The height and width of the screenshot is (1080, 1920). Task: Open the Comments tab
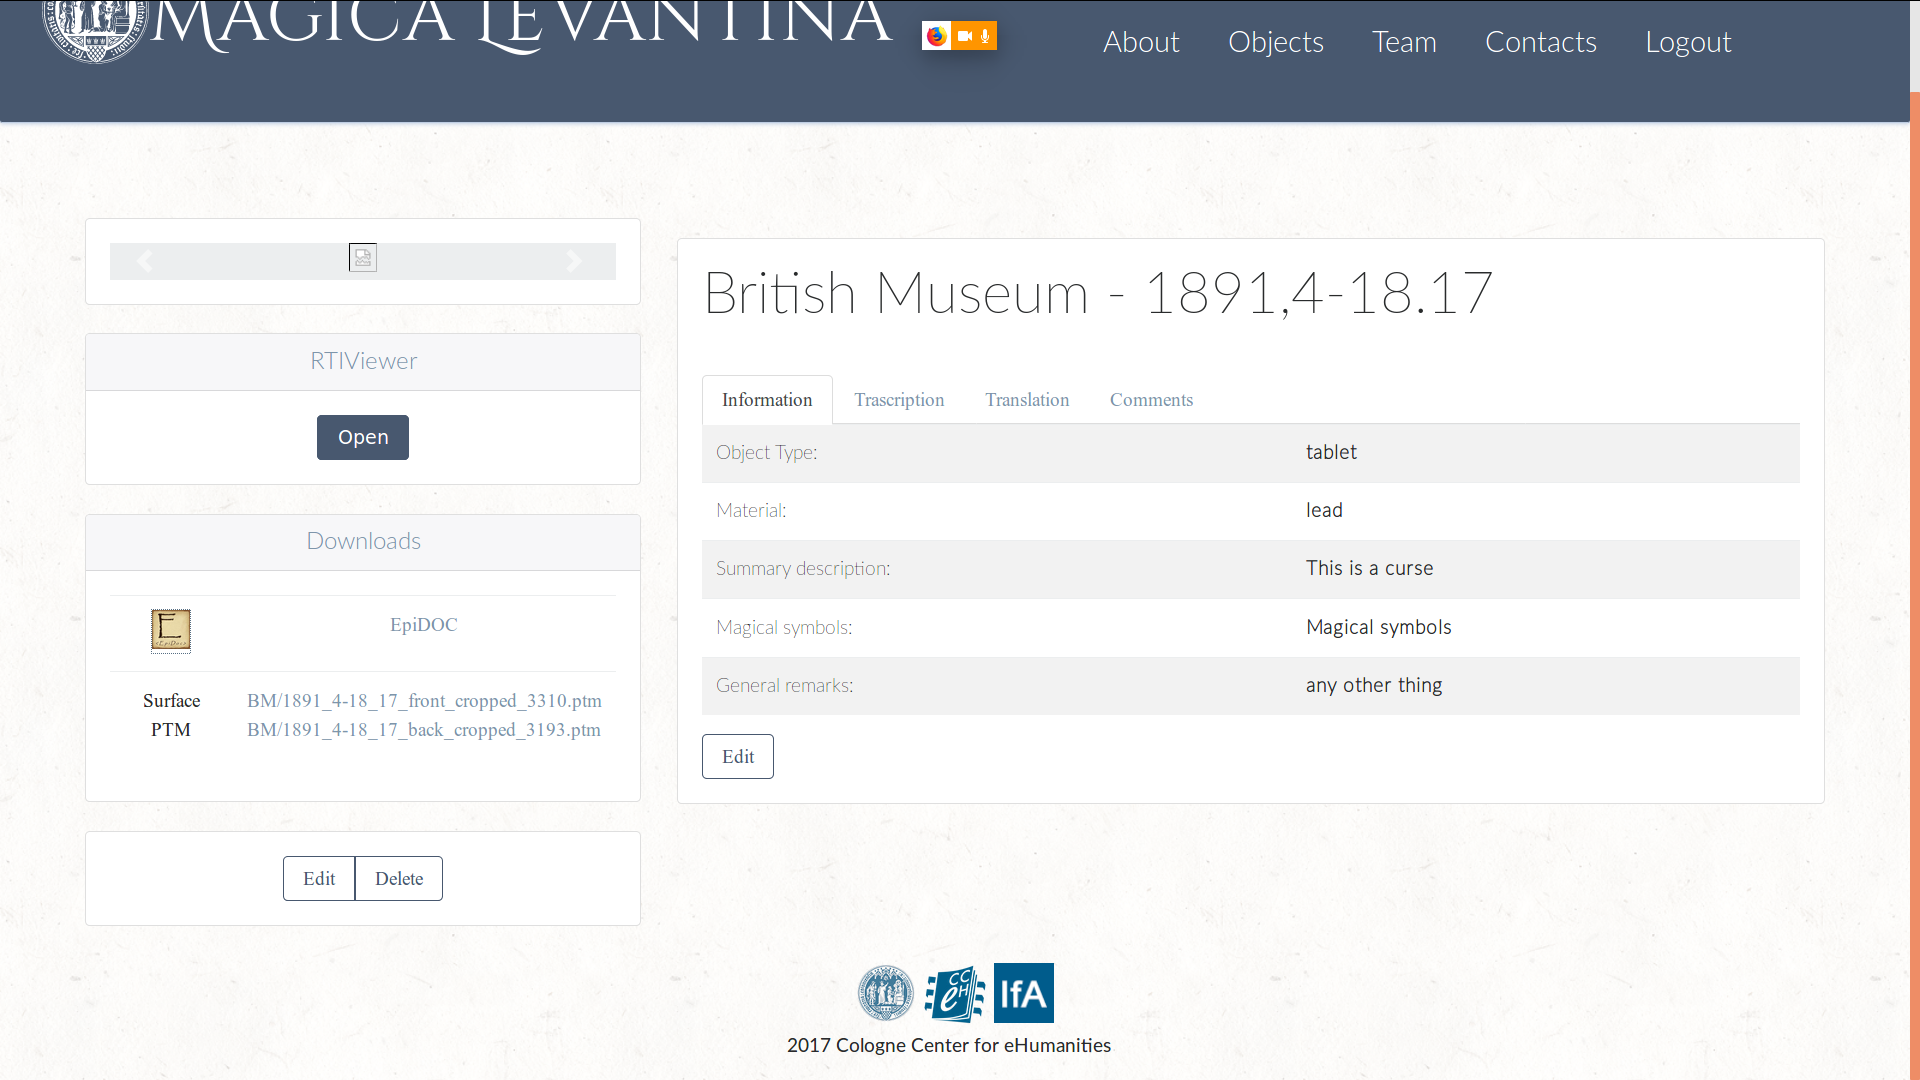pos(1151,400)
